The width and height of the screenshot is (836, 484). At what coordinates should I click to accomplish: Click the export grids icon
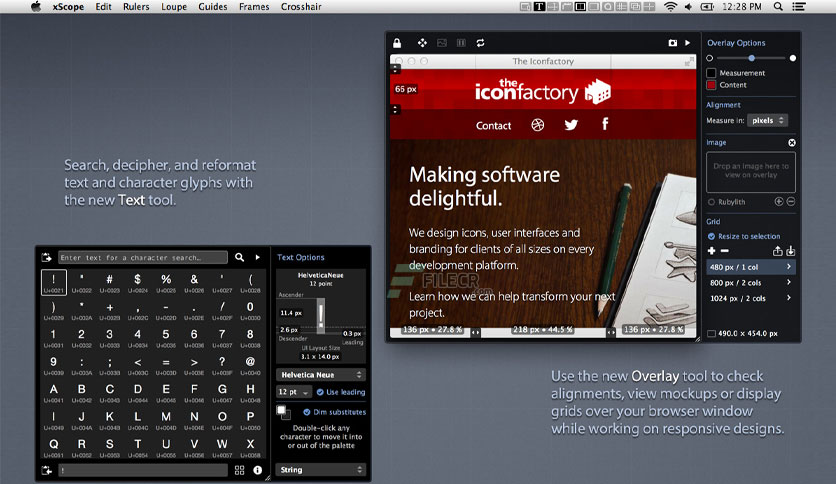click(x=778, y=251)
